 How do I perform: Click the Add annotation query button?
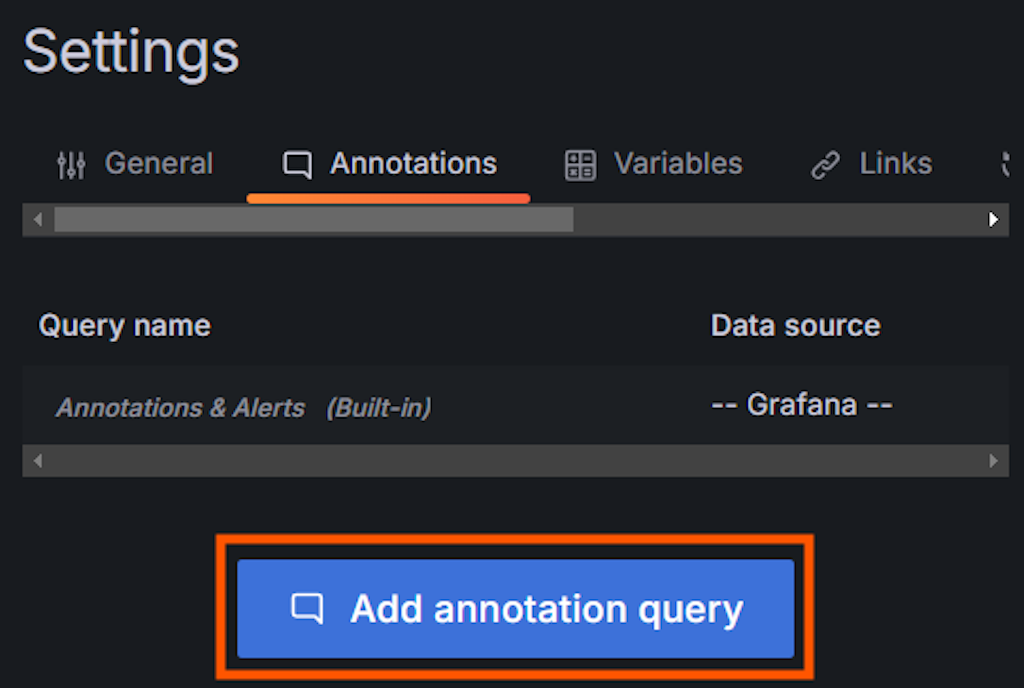coord(516,608)
